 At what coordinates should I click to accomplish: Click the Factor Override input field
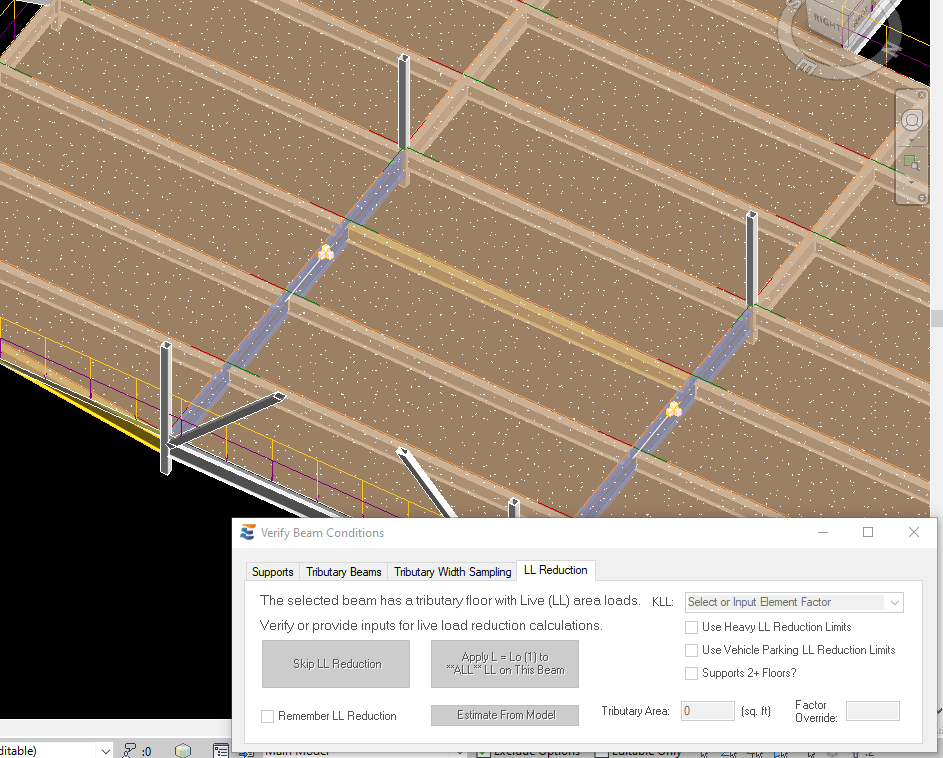[873, 711]
